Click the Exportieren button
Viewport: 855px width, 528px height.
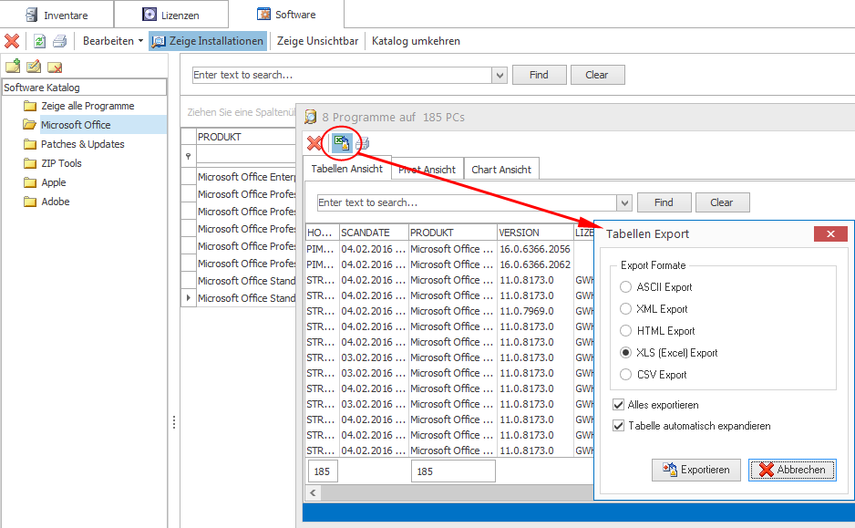pyautogui.click(x=696, y=470)
